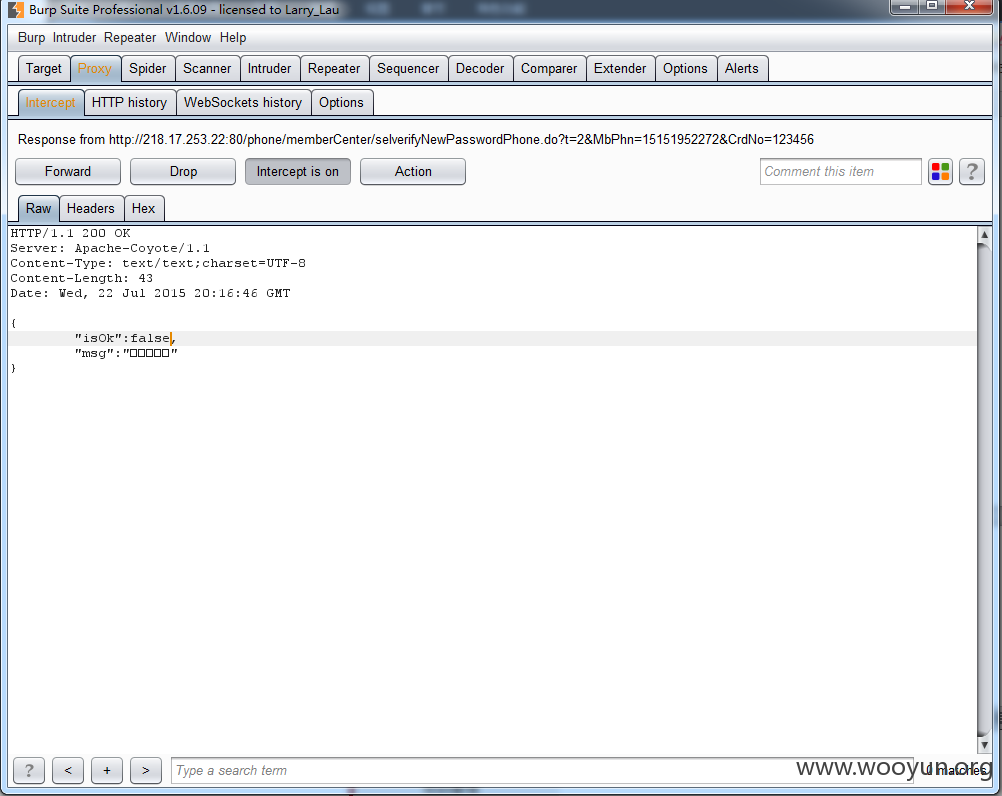Select the Intercept sub-tab
This screenshot has height=796, width=1002.
pyautogui.click(x=50, y=102)
